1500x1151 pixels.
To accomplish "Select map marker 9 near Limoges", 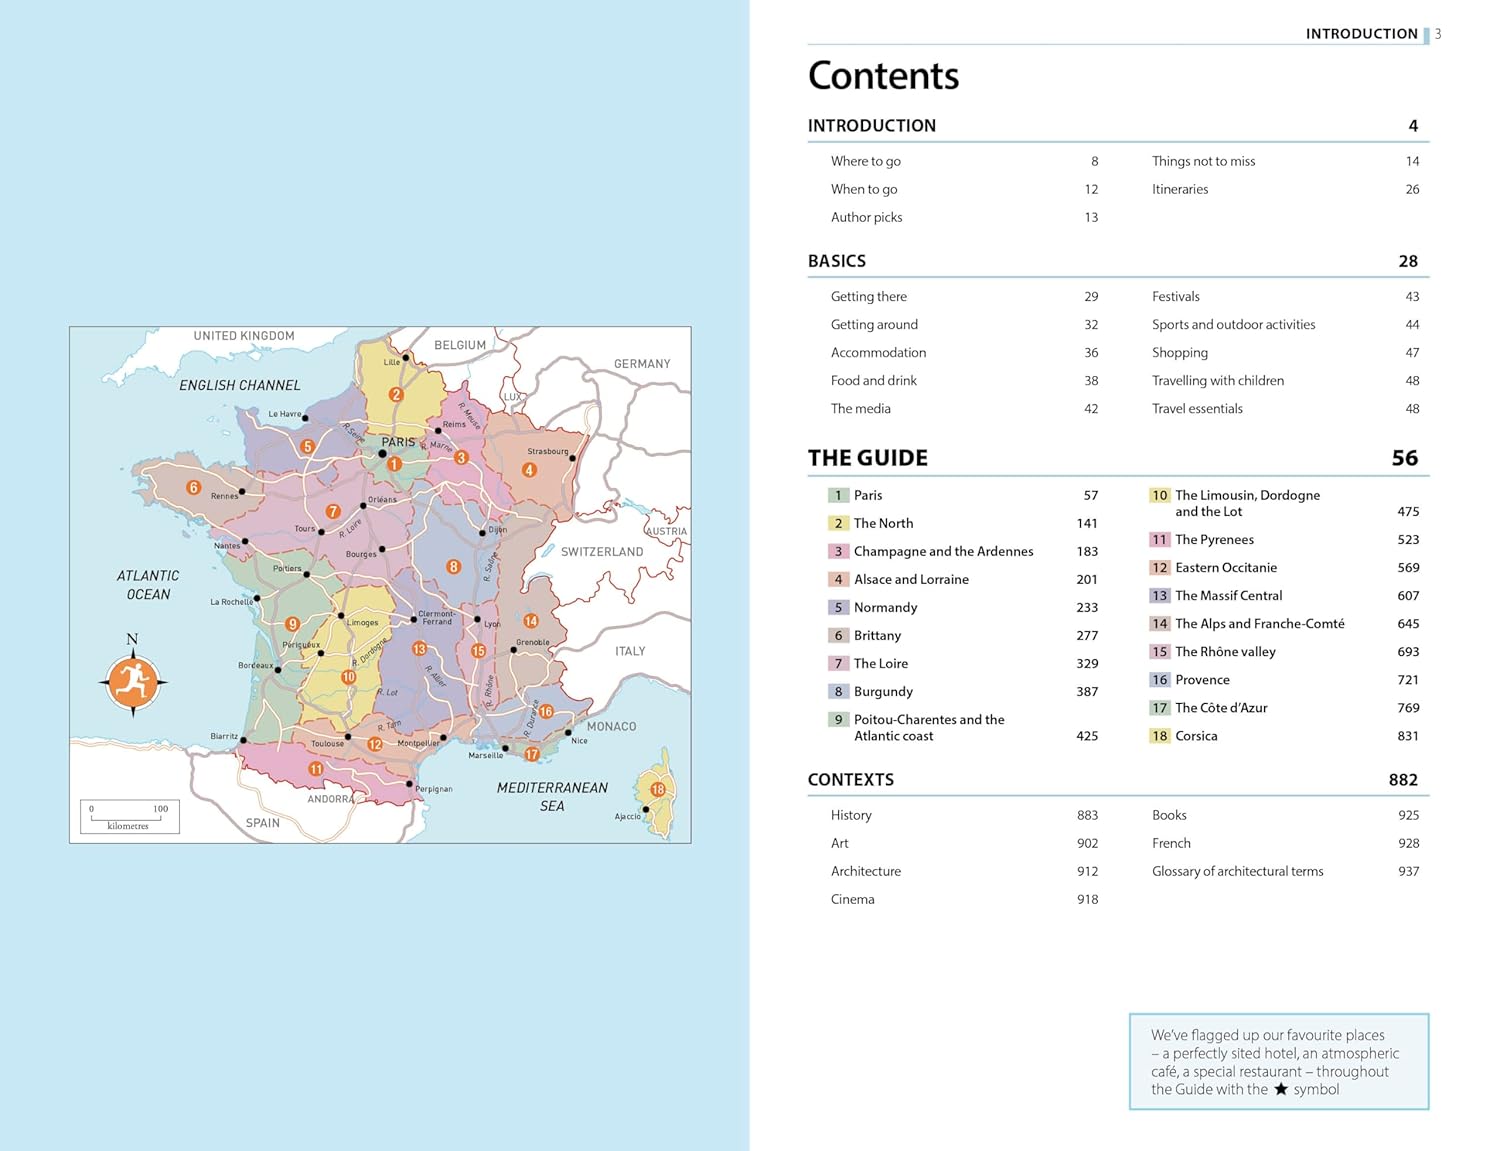I will click(x=293, y=624).
